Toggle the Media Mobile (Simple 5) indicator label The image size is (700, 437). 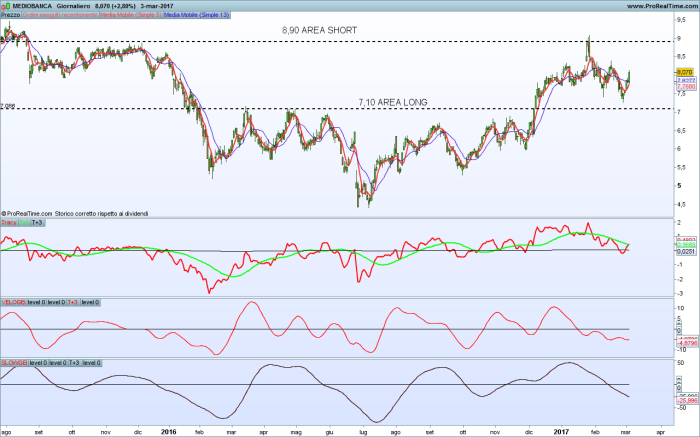pyautogui.click(x=130, y=17)
